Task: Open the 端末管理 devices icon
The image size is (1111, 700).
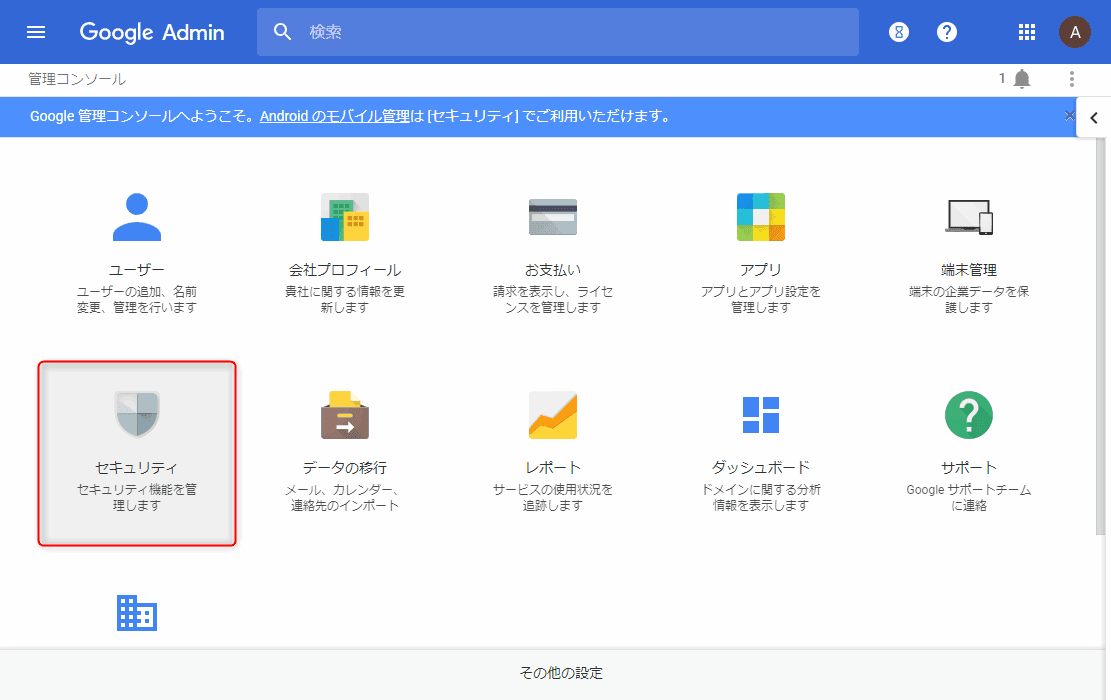Action: click(969, 217)
